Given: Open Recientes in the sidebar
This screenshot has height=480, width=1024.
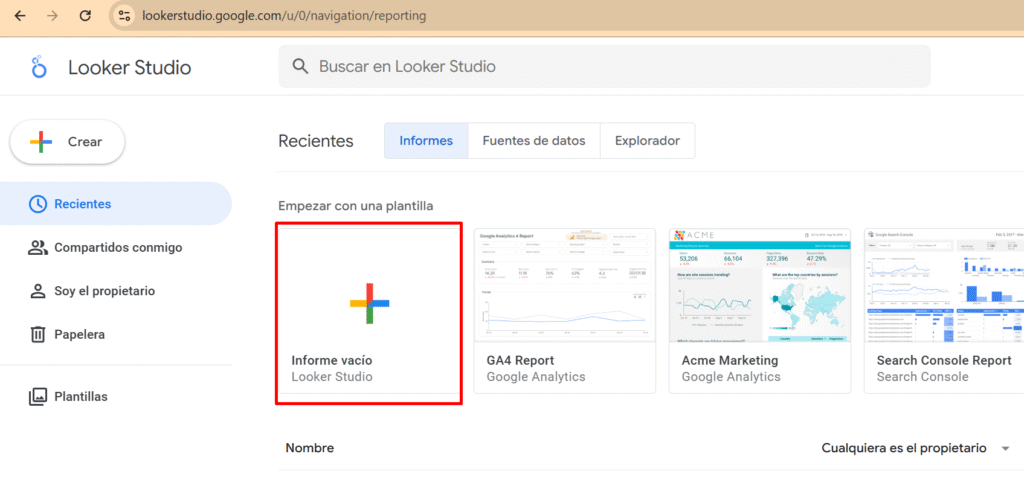Looking at the screenshot, I should (116, 204).
